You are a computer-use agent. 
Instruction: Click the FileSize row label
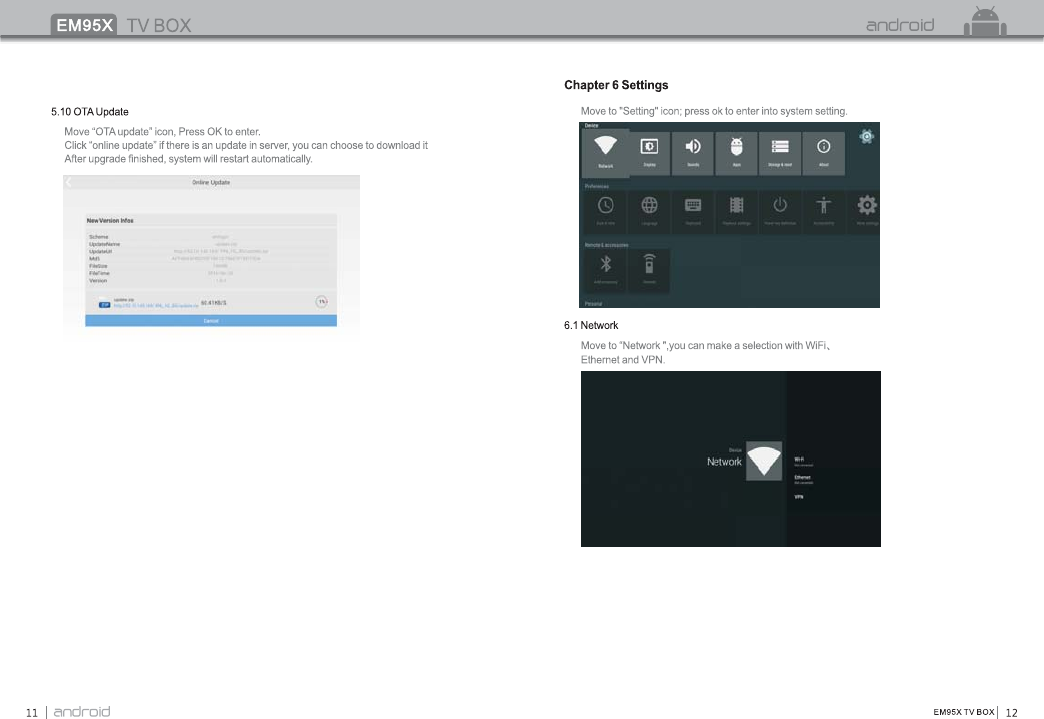(98, 266)
